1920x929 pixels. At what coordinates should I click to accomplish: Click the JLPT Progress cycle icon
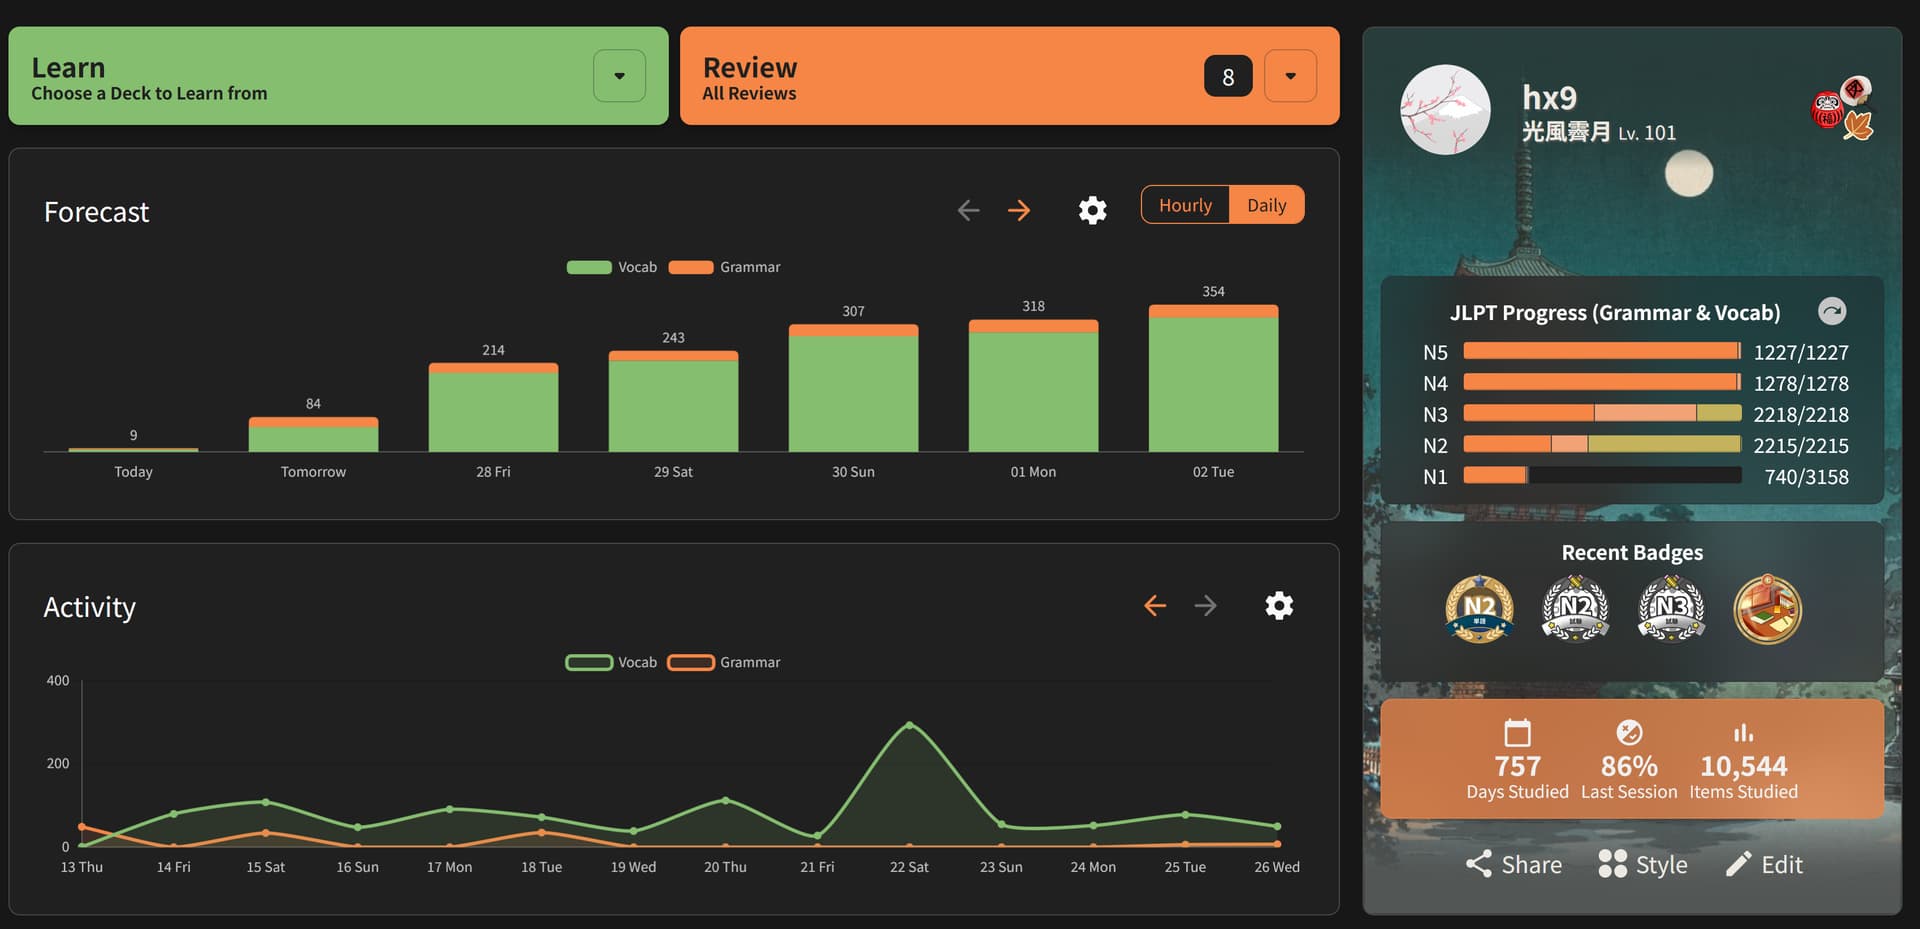pyautogui.click(x=1831, y=312)
